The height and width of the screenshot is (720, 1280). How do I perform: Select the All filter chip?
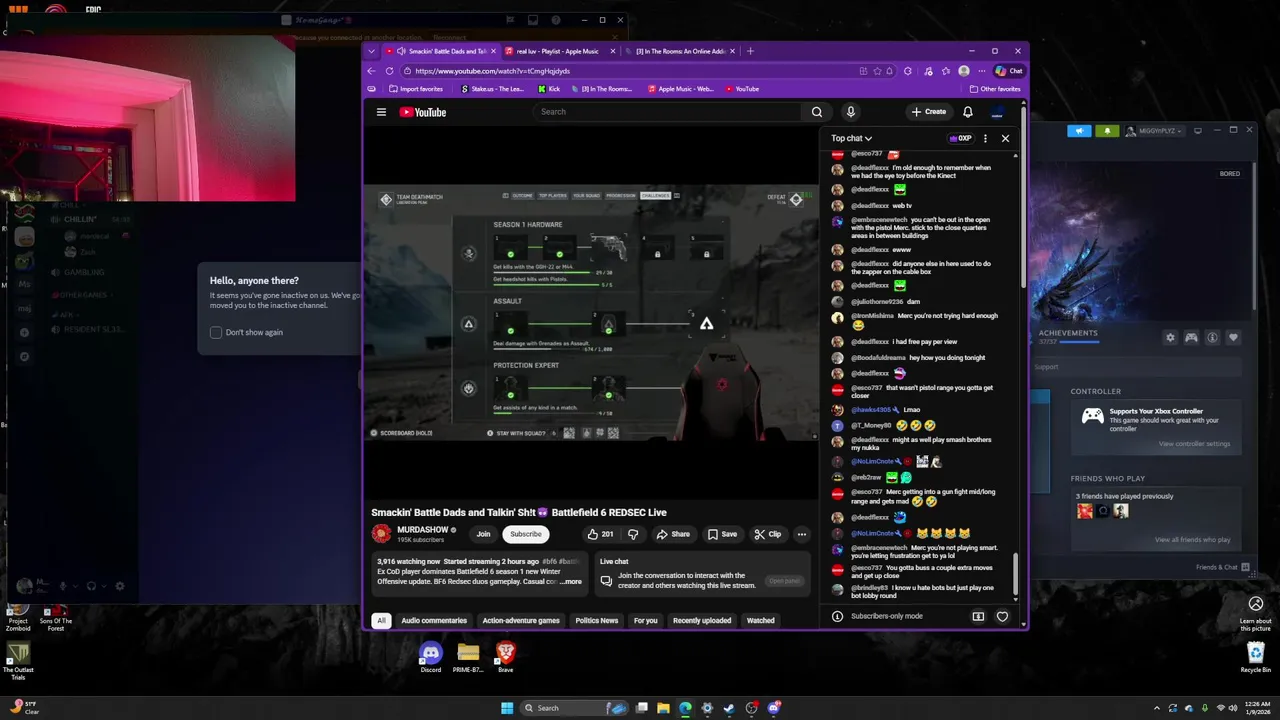click(x=381, y=620)
